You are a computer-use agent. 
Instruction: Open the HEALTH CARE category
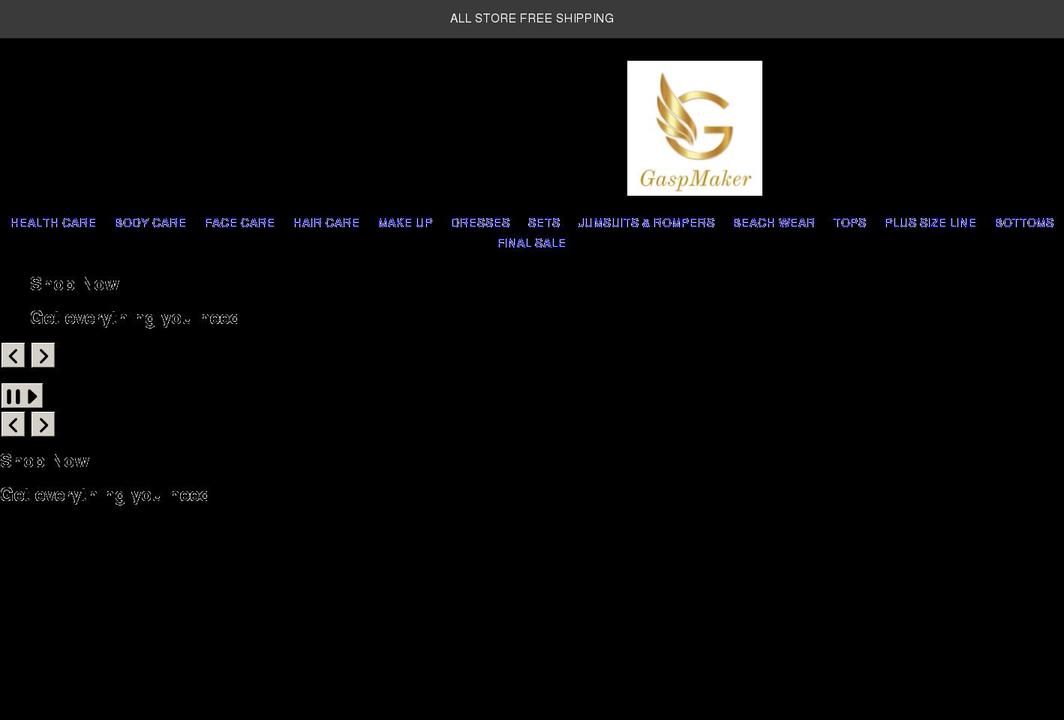53,222
